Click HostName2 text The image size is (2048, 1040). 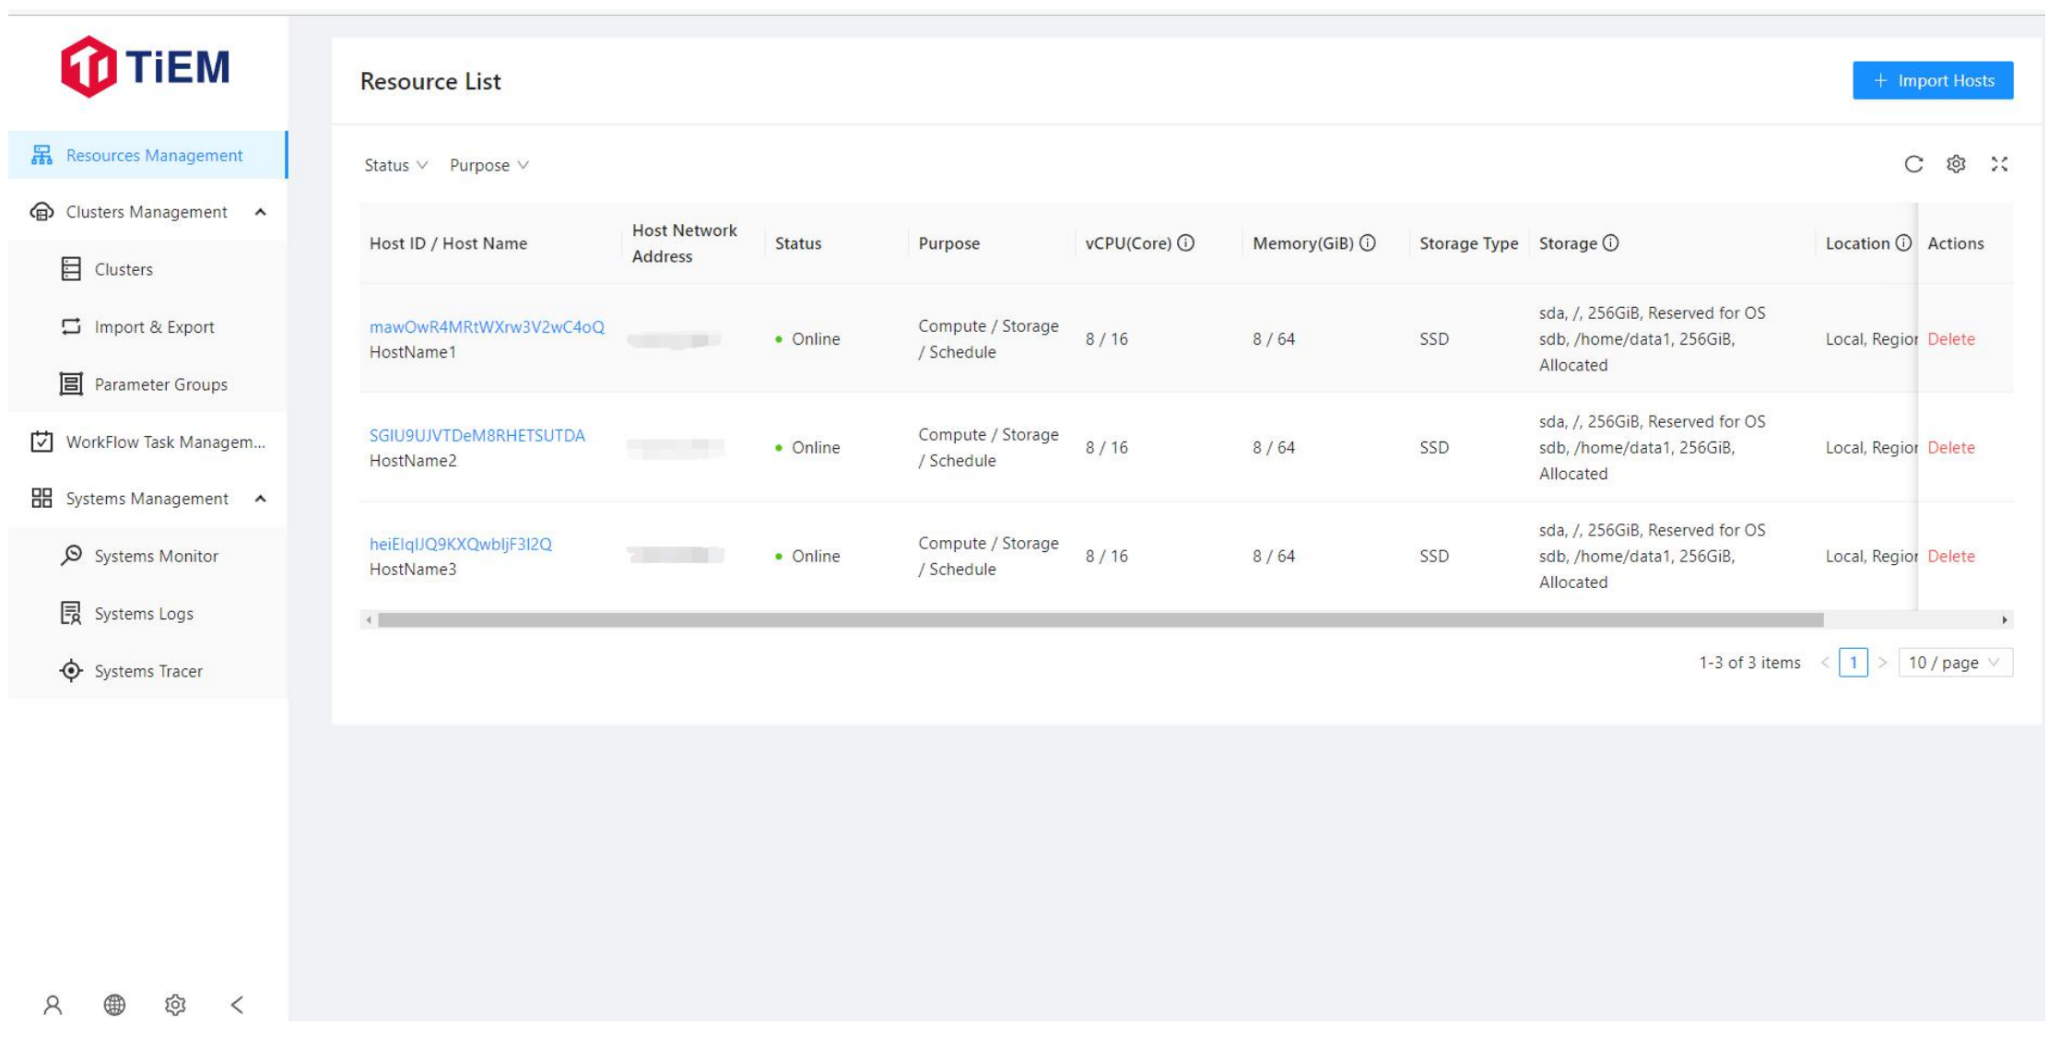(413, 461)
